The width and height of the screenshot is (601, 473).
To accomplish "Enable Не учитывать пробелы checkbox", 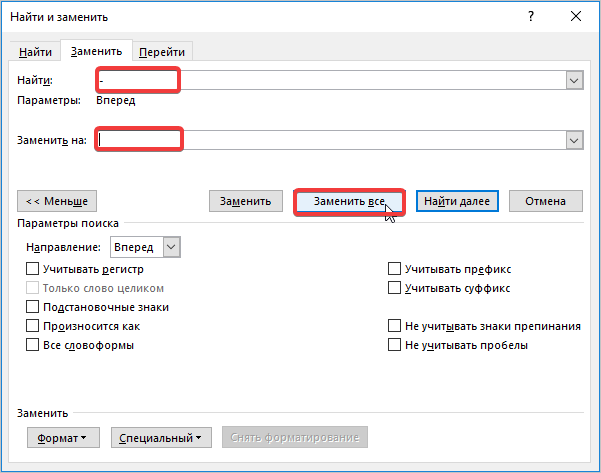I will pos(394,345).
